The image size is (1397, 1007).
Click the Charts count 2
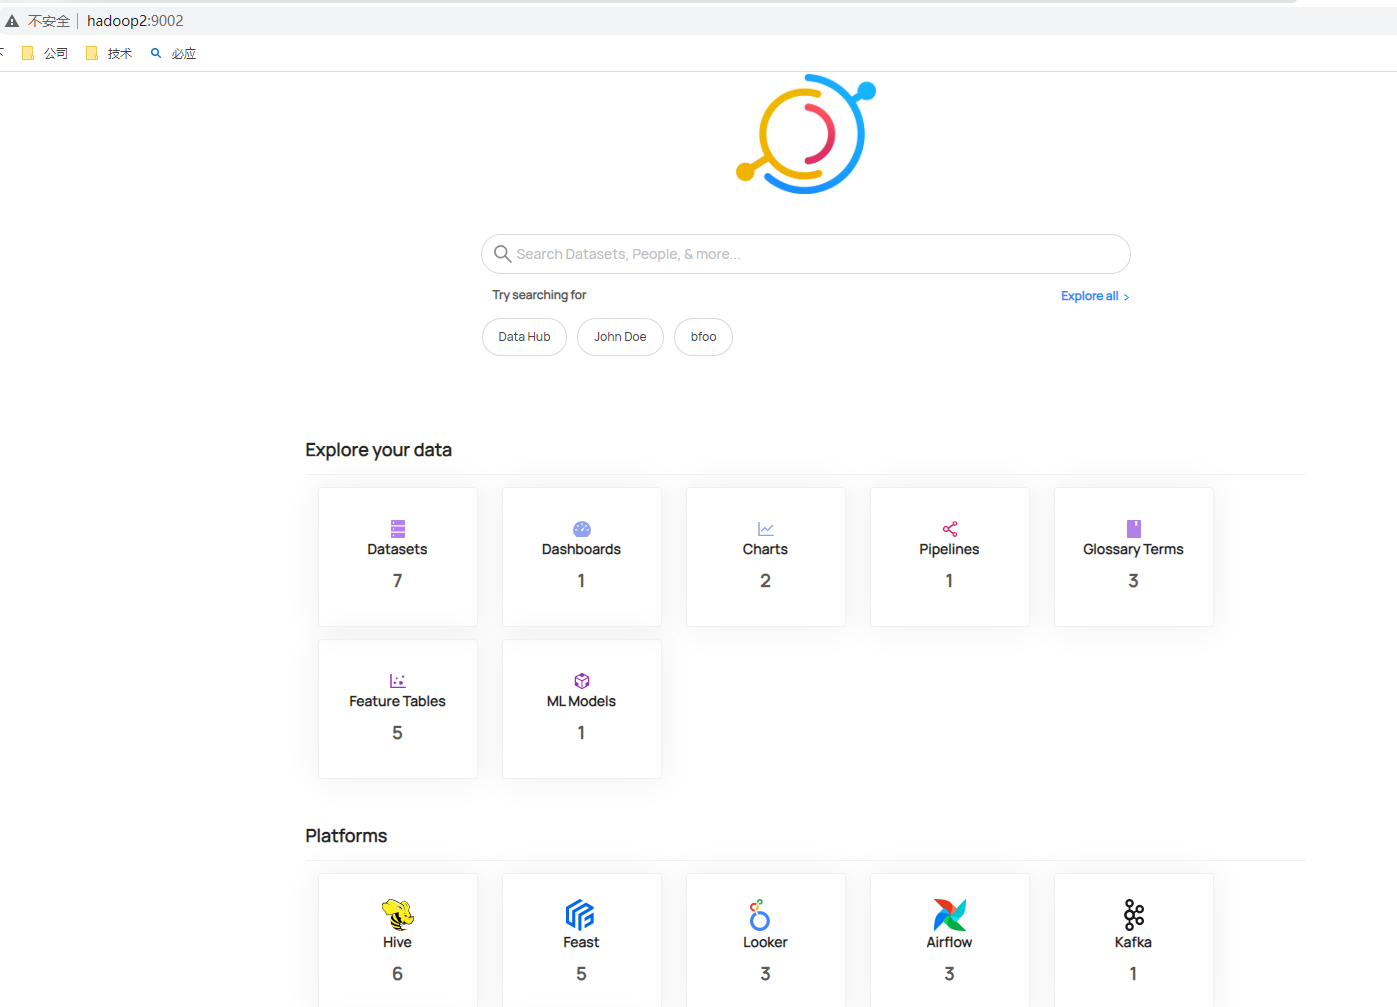(765, 580)
